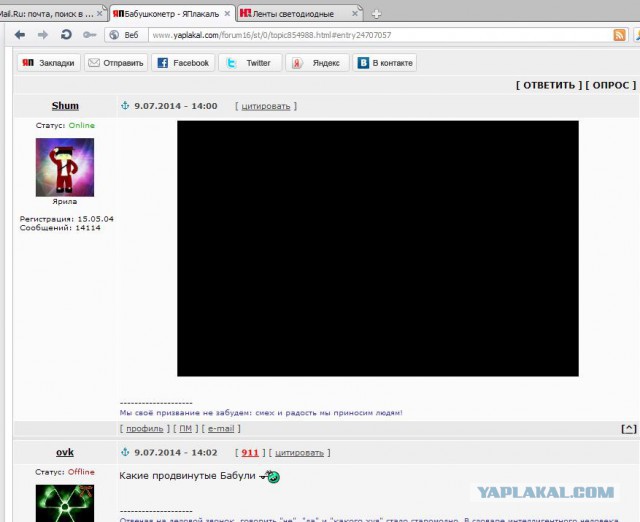This screenshot has width=640, height=522.
Task: Share the page via Facebook button
Action: [x=182, y=62]
